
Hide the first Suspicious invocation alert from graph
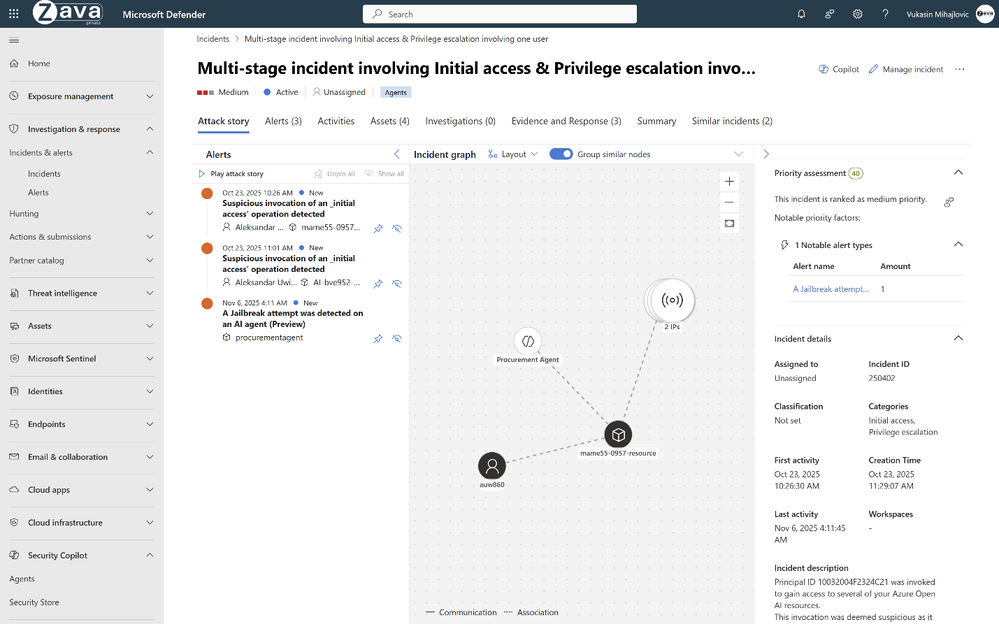pos(396,228)
